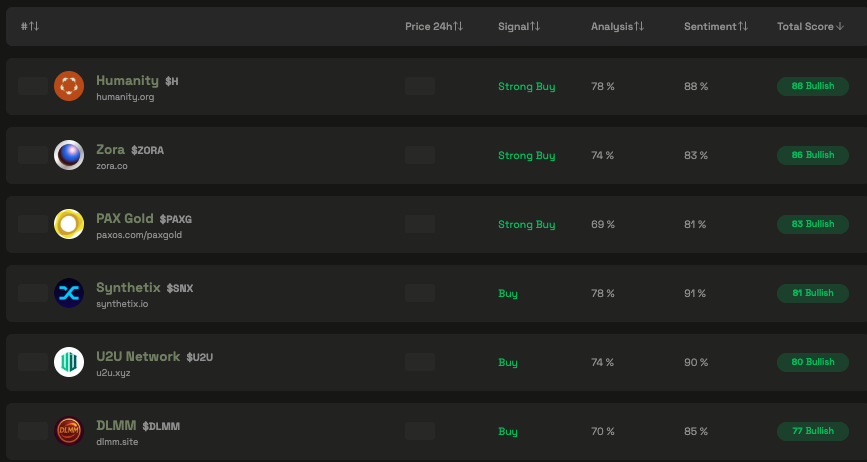
Task: Open the zora.co website link
Action: pyautogui.click(x=112, y=166)
